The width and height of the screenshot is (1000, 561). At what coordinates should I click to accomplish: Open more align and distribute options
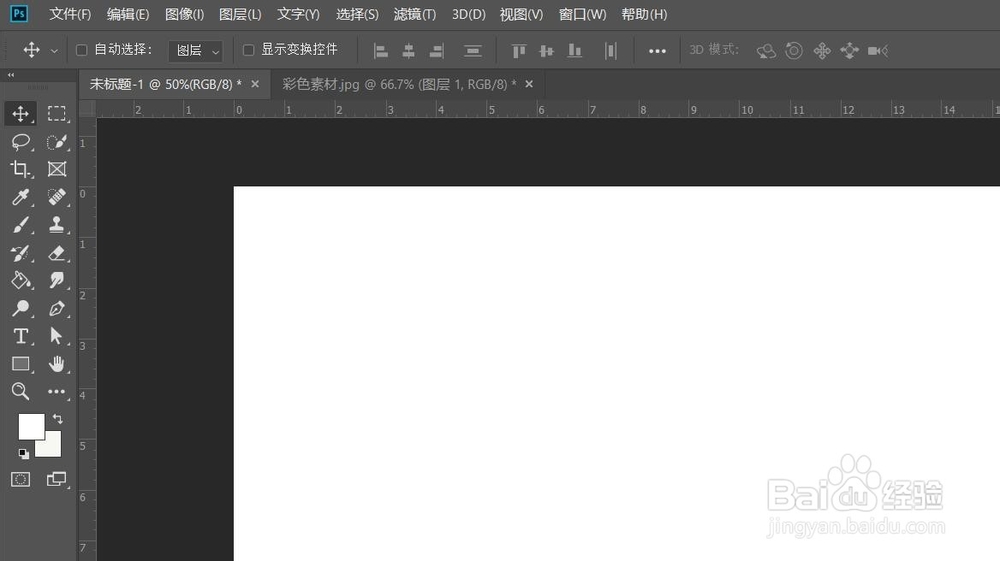657,51
